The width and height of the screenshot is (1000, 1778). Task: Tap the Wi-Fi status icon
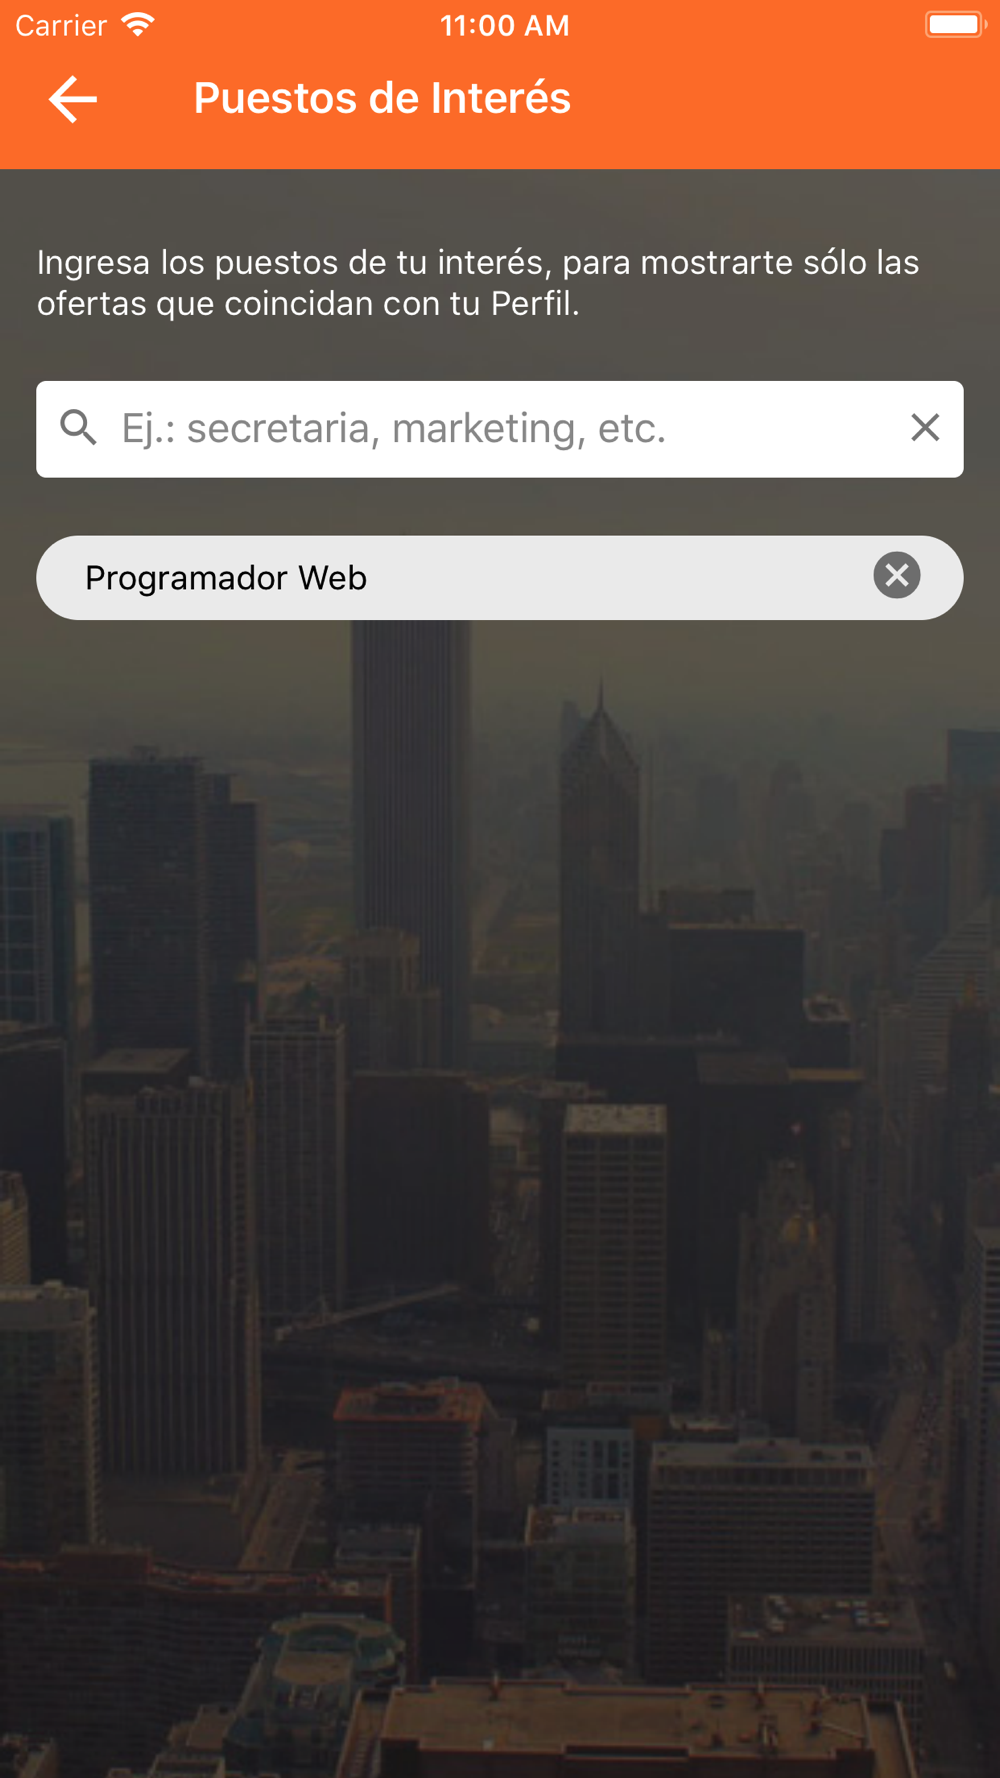click(x=138, y=25)
